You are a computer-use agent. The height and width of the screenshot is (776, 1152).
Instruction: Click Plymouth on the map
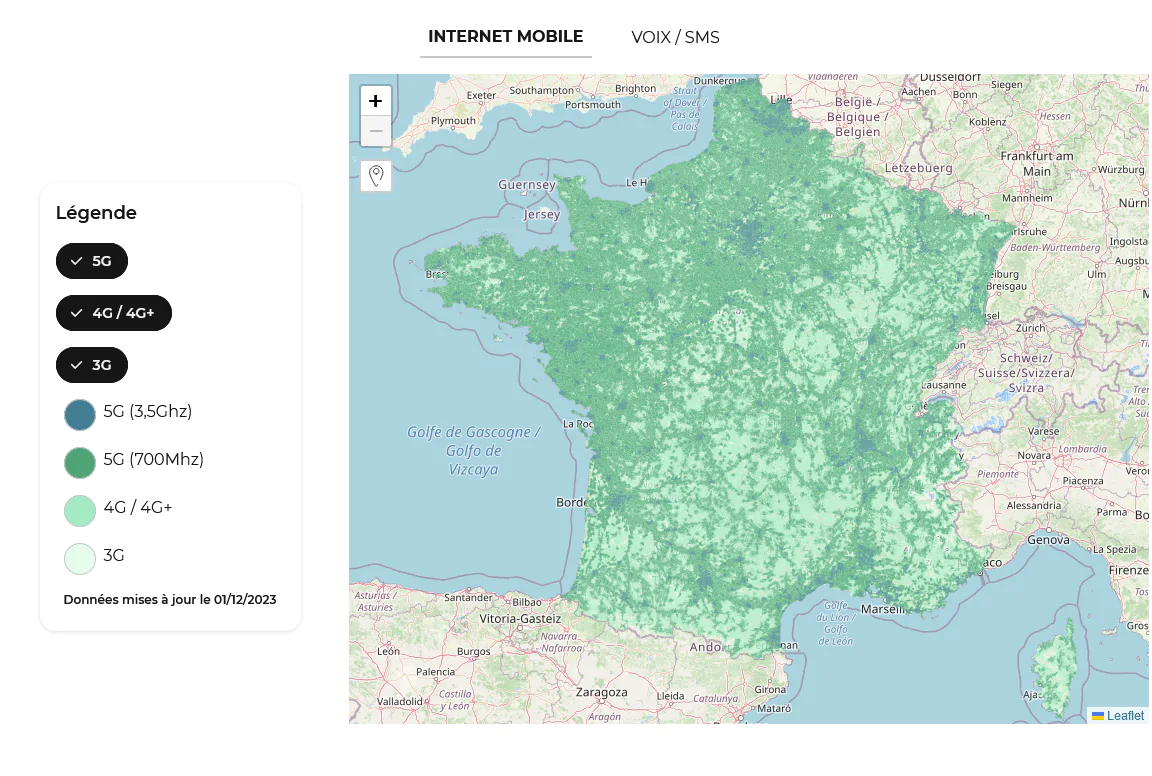click(x=453, y=121)
